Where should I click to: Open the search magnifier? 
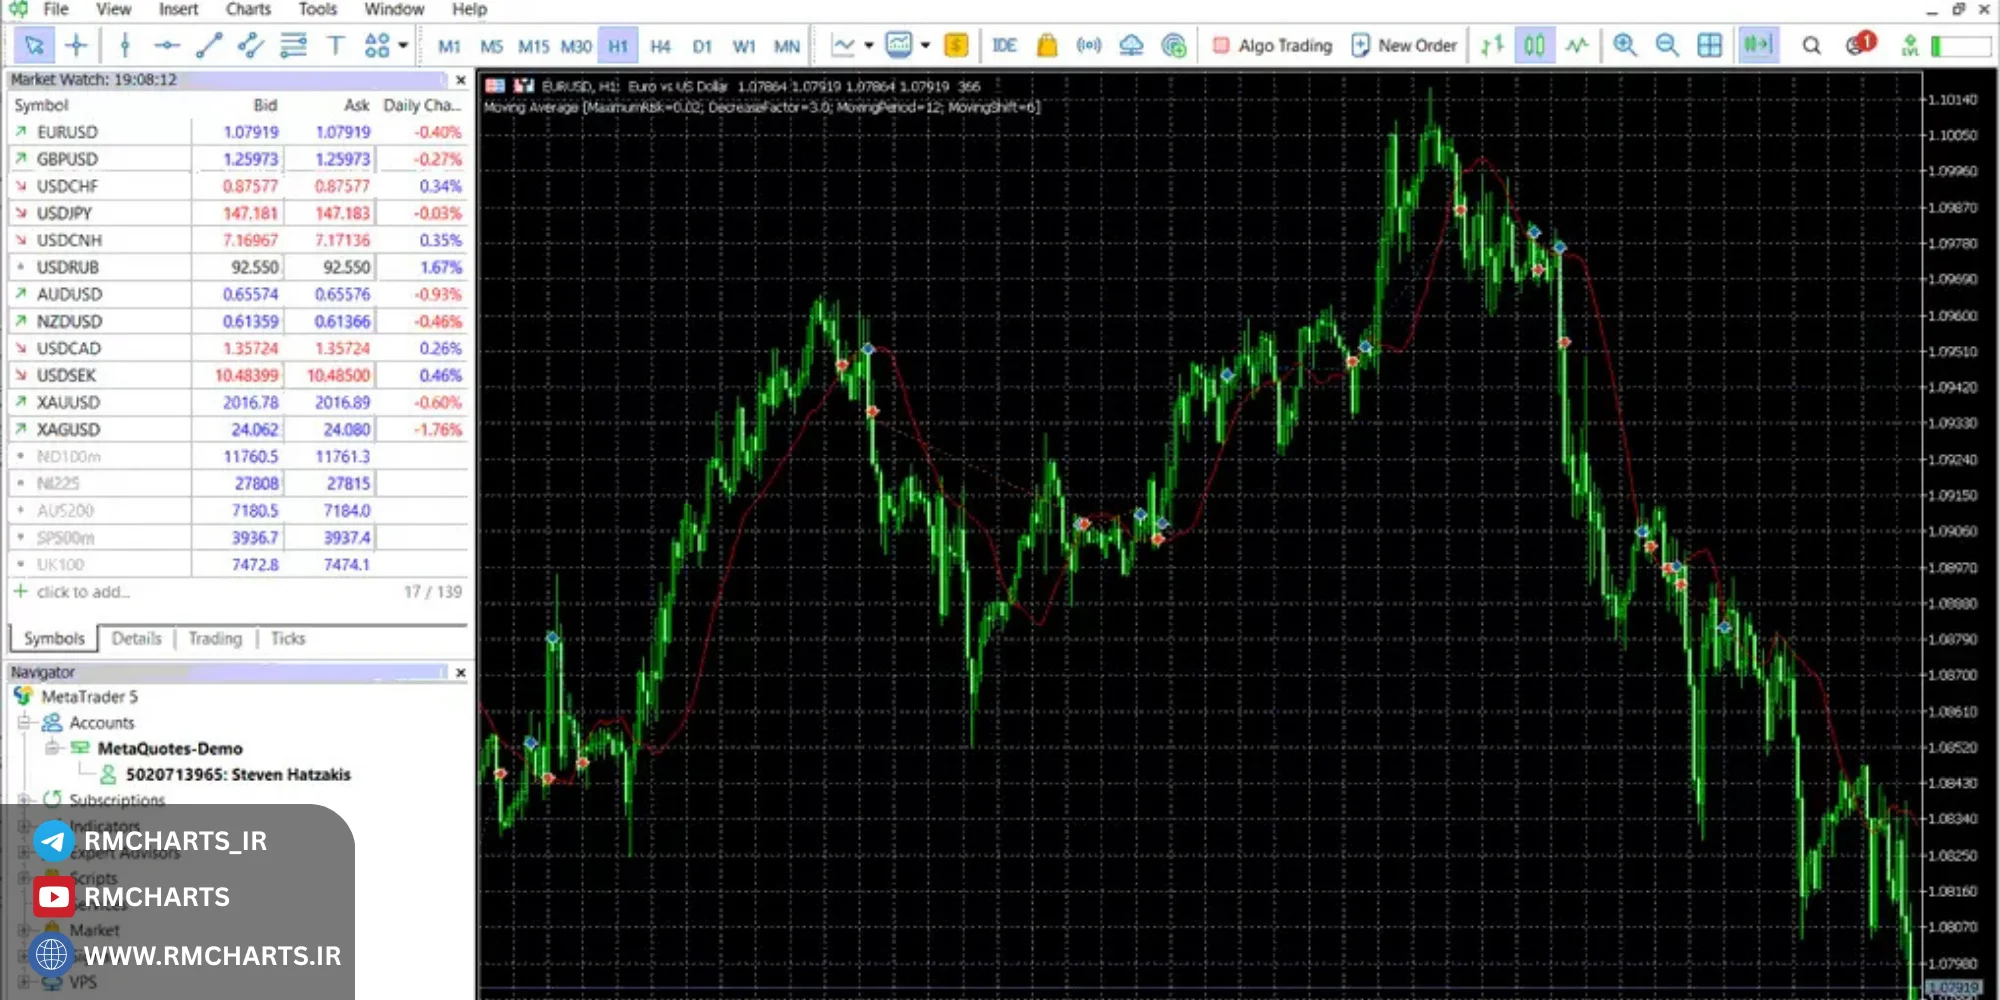tap(1811, 45)
